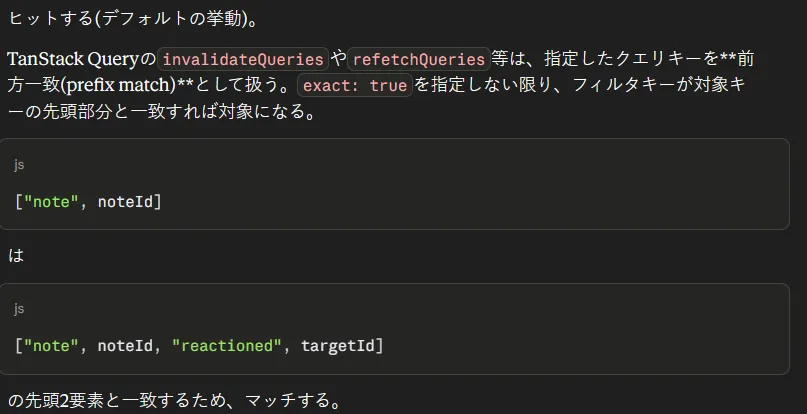The width and height of the screenshot is (807, 414).
Task: Click the js label of the second code block
Action: [x=19, y=308]
